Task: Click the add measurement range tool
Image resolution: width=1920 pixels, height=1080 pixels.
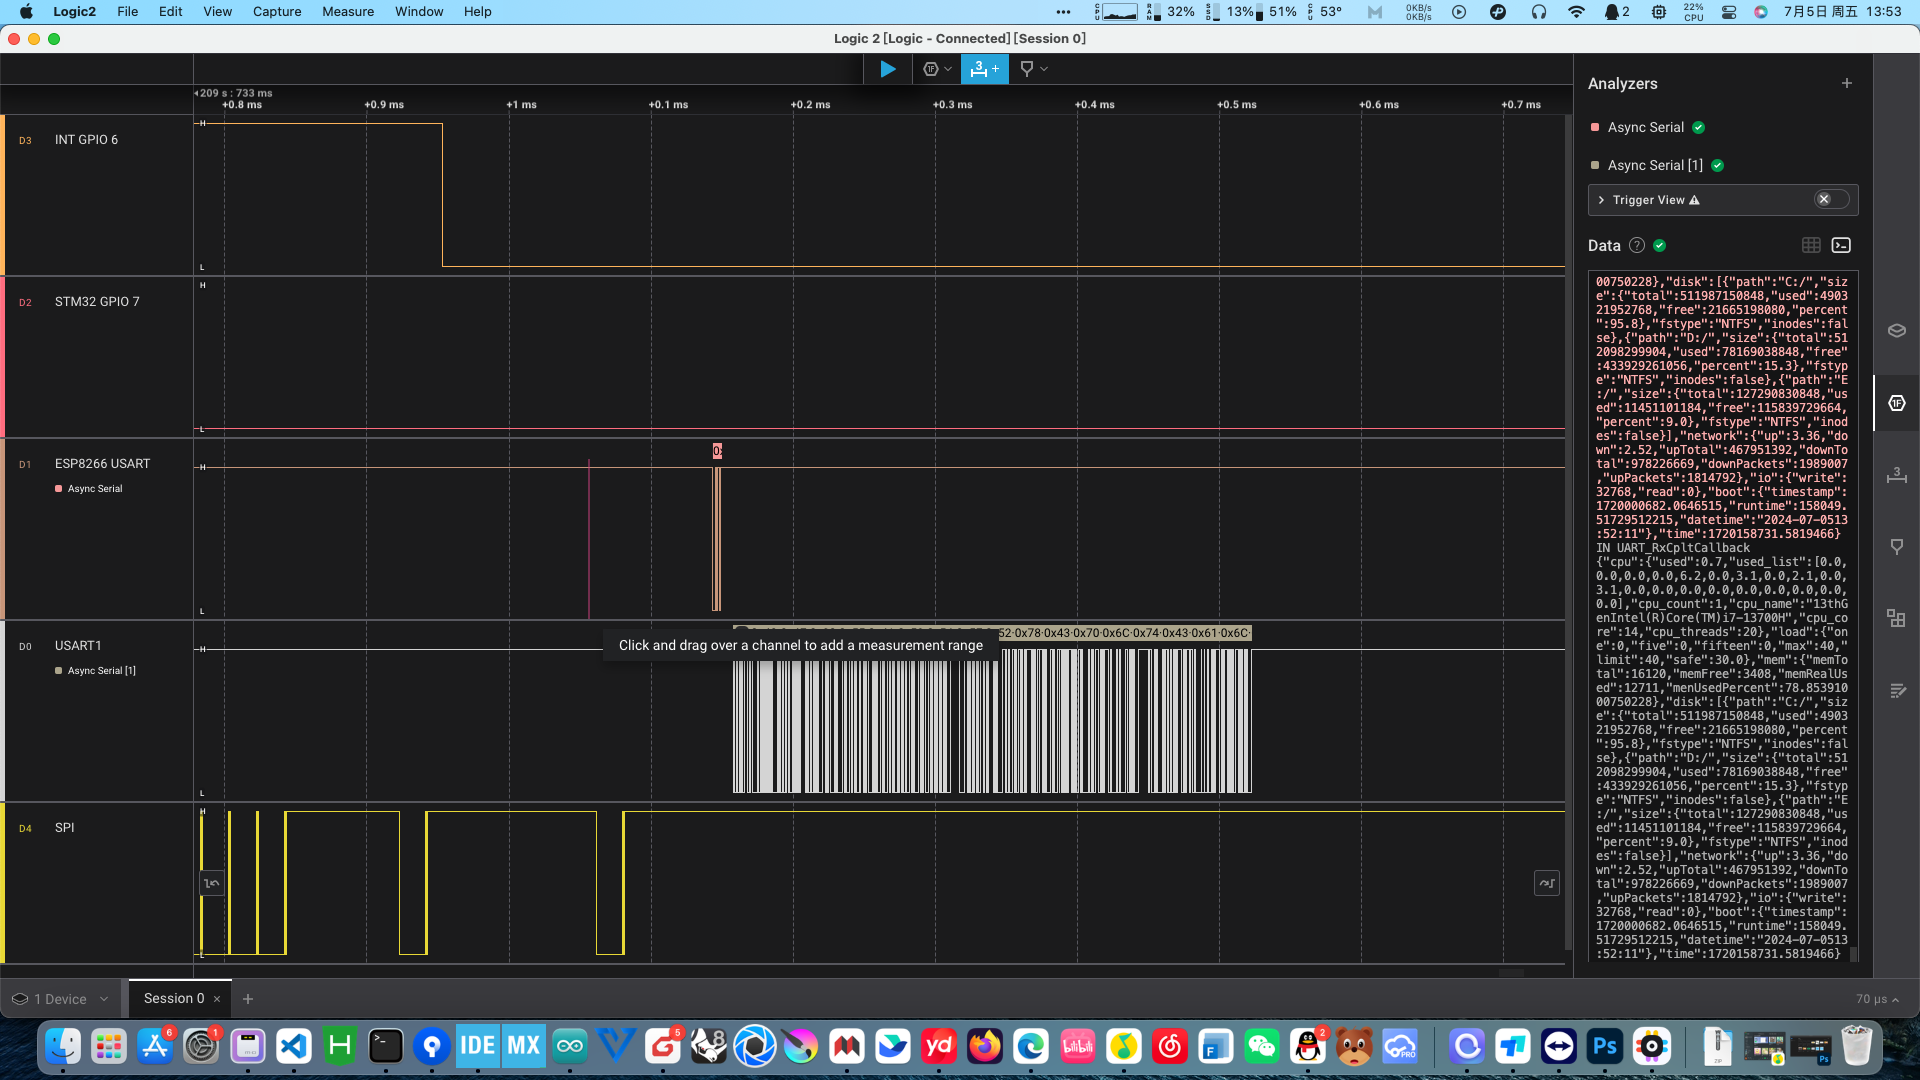Action: (984, 69)
